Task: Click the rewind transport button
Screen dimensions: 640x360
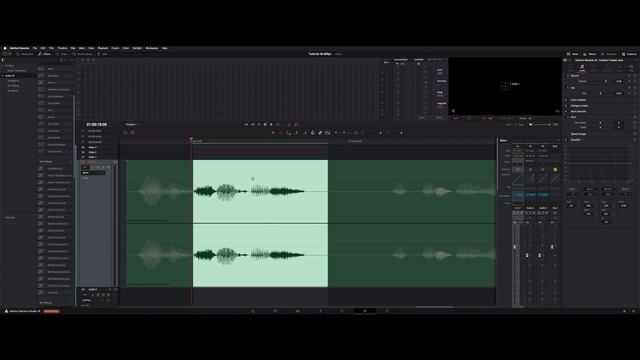Action: pos(246,124)
